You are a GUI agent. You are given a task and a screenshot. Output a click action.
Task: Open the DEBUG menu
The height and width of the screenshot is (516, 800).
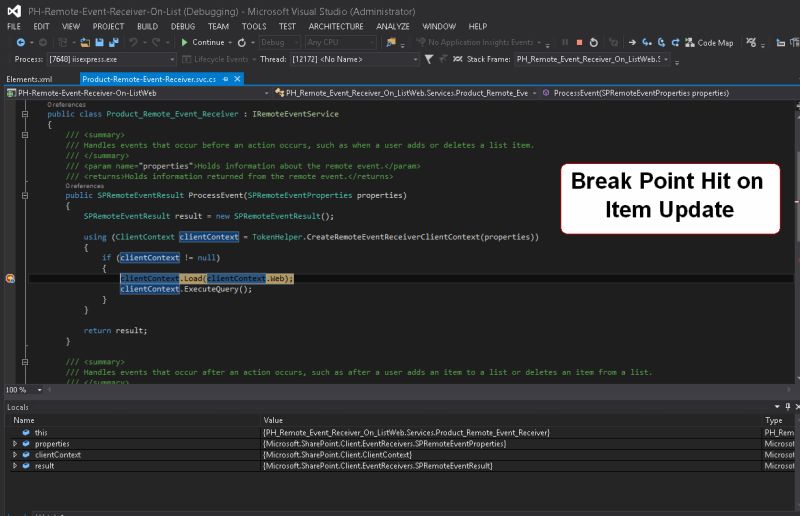(x=183, y=27)
